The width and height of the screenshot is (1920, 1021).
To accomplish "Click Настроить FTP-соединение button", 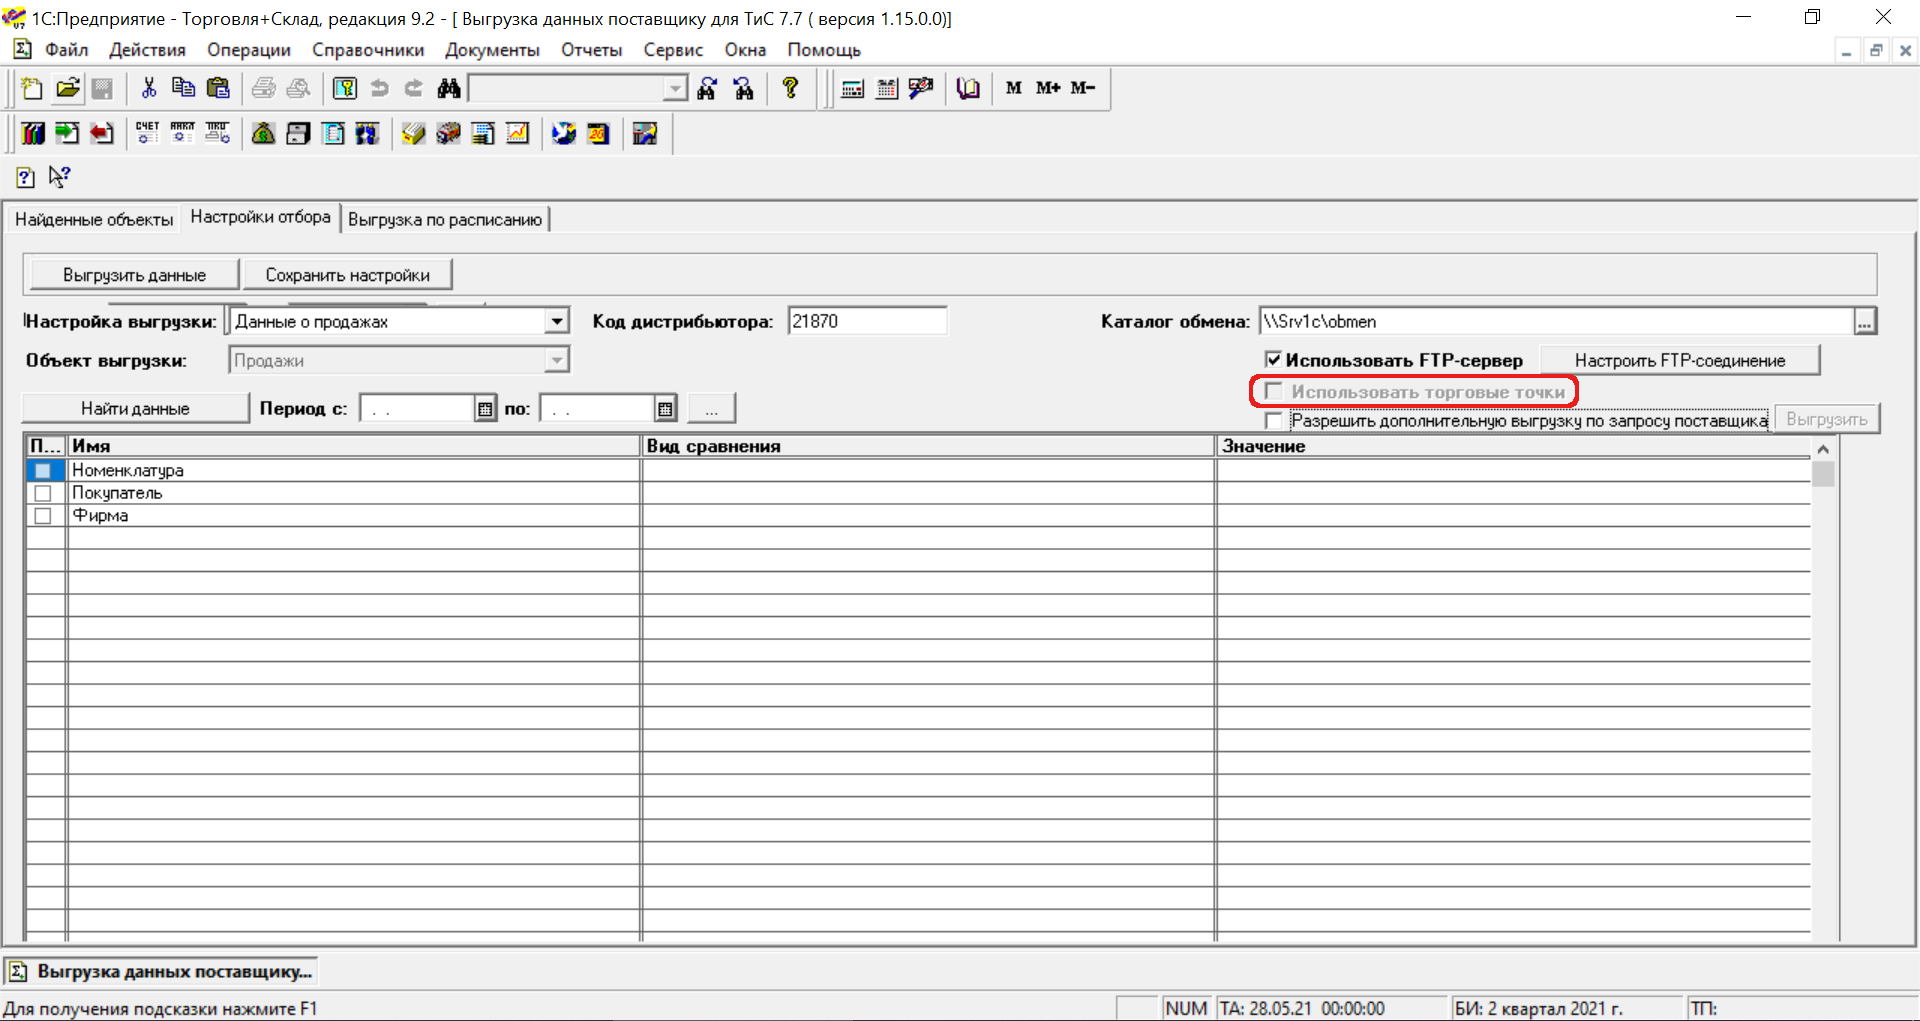I will (1680, 360).
